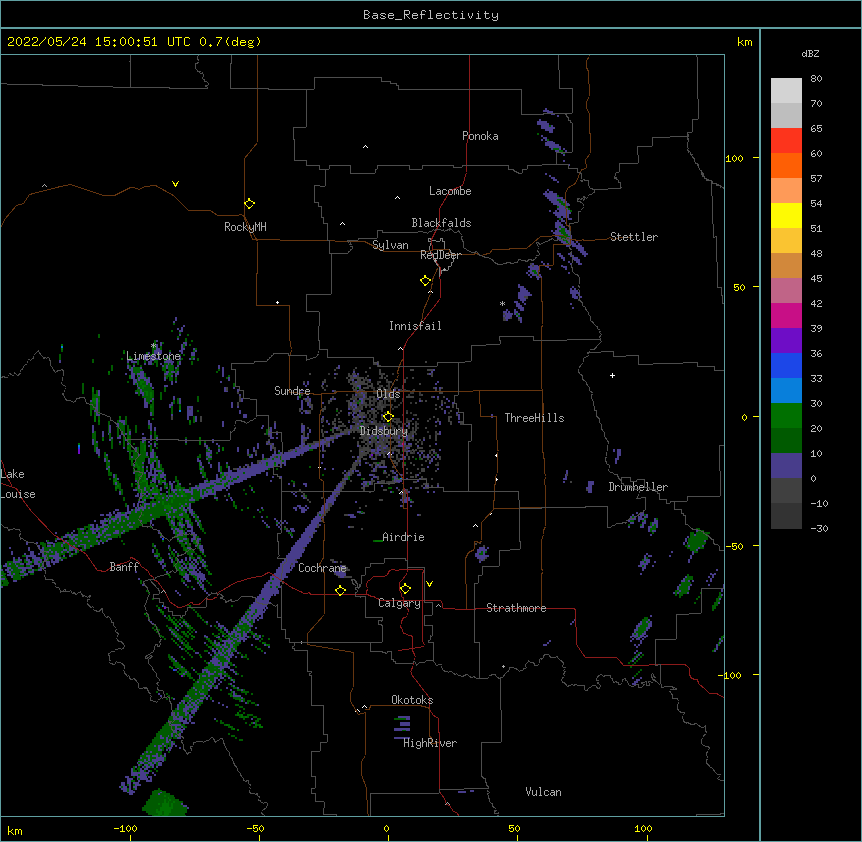Click the yellow V marker northeast of Calgary

tap(429, 584)
